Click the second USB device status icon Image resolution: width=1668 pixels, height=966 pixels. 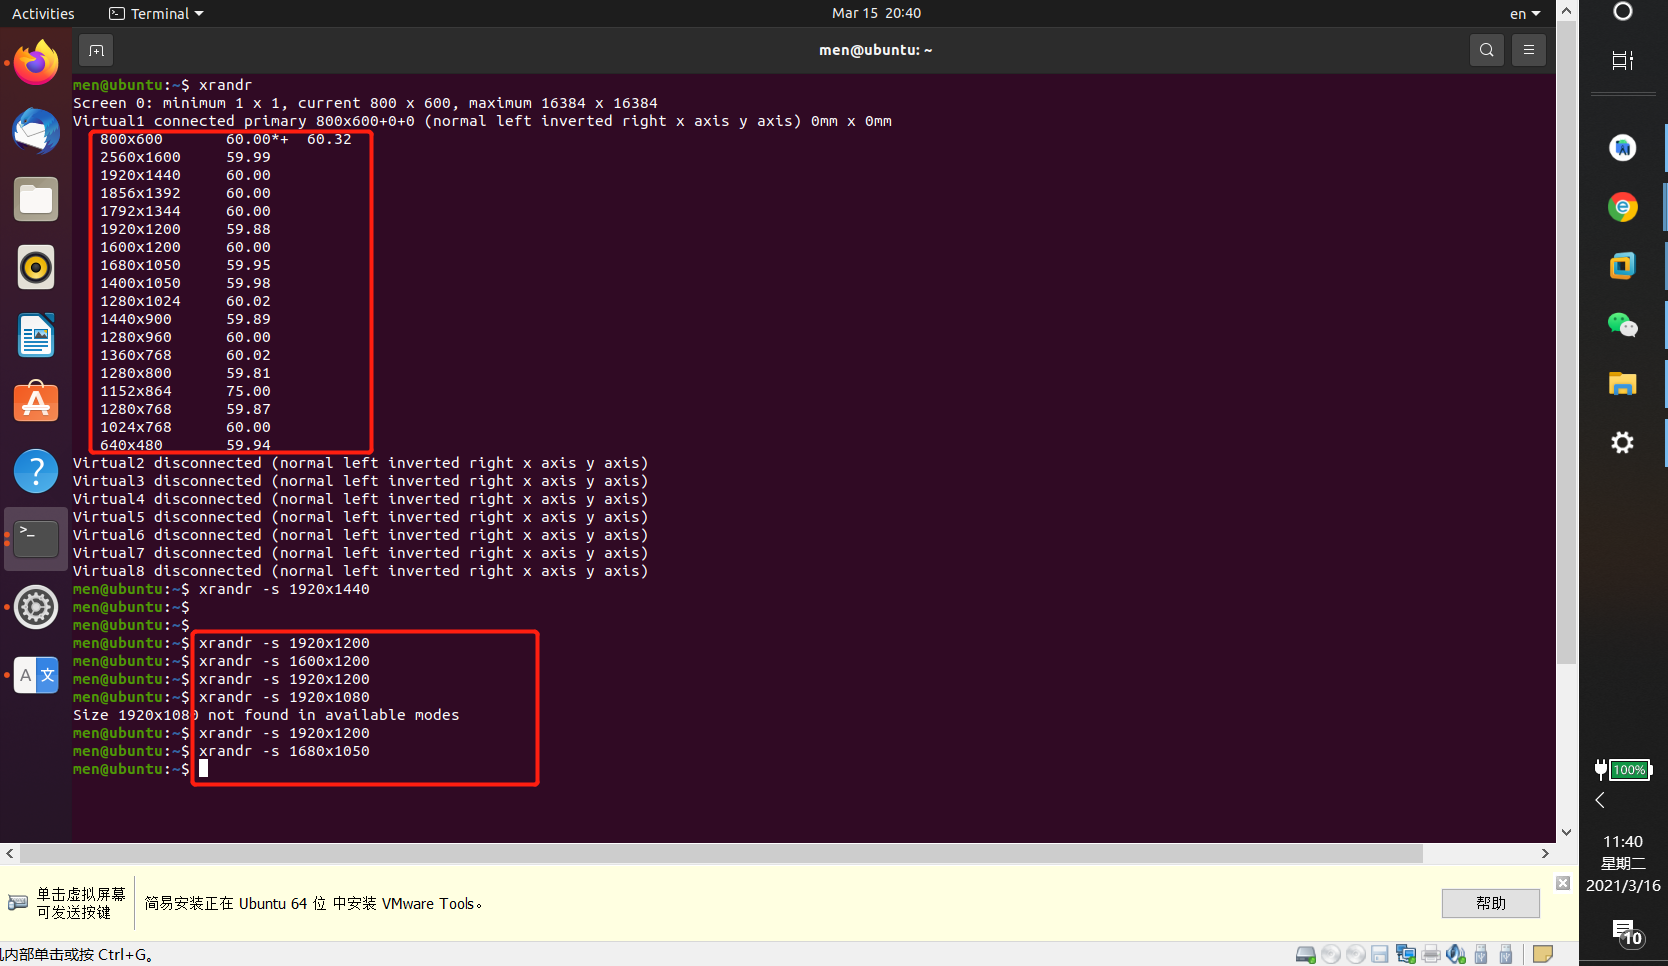(1506, 954)
